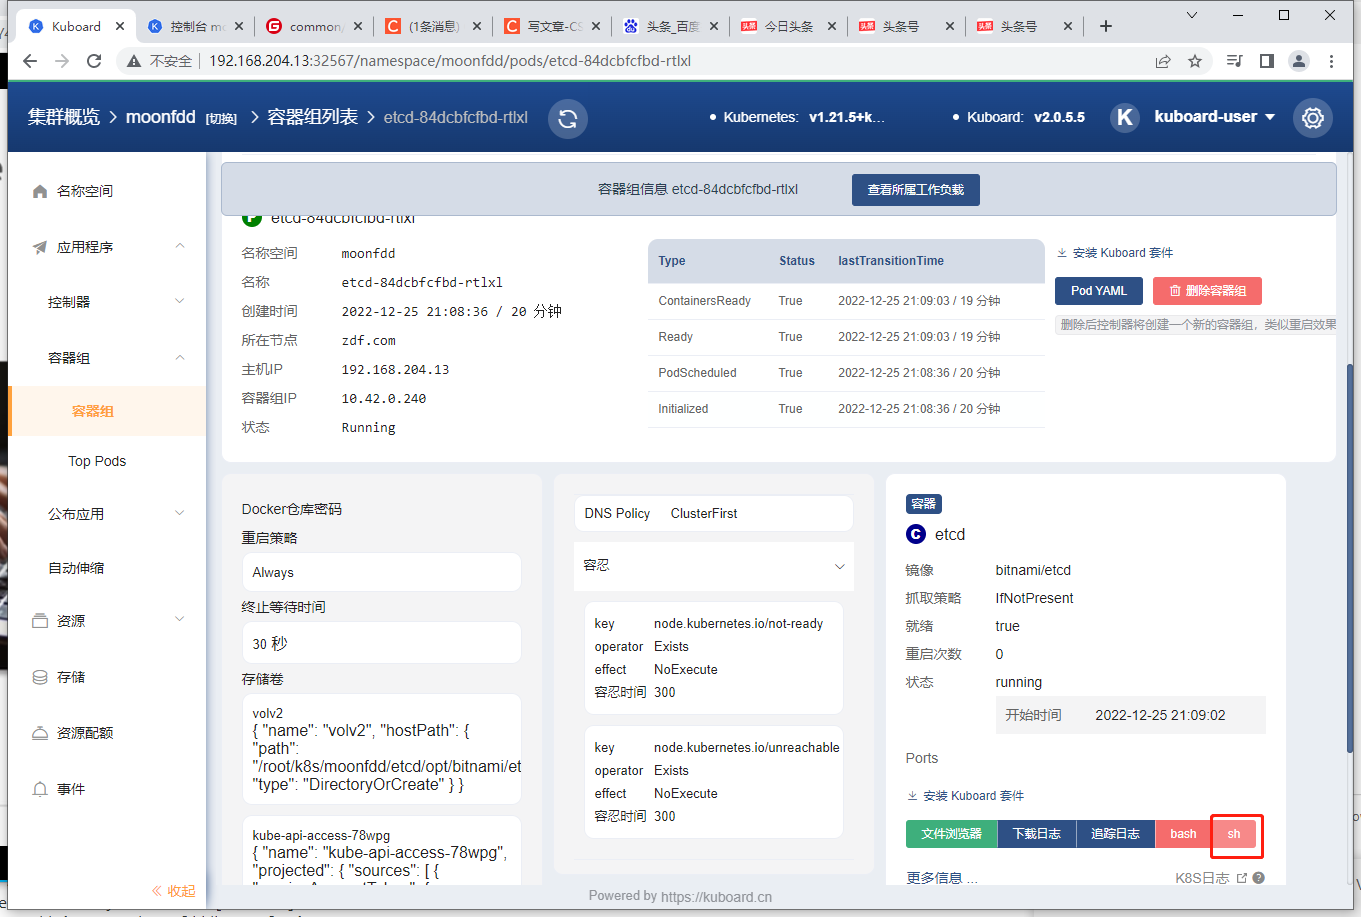Open the settings gear in Kuboard header
Image resolution: width=1361 pixels, height=917 pixels.
tap(1313, 118)
